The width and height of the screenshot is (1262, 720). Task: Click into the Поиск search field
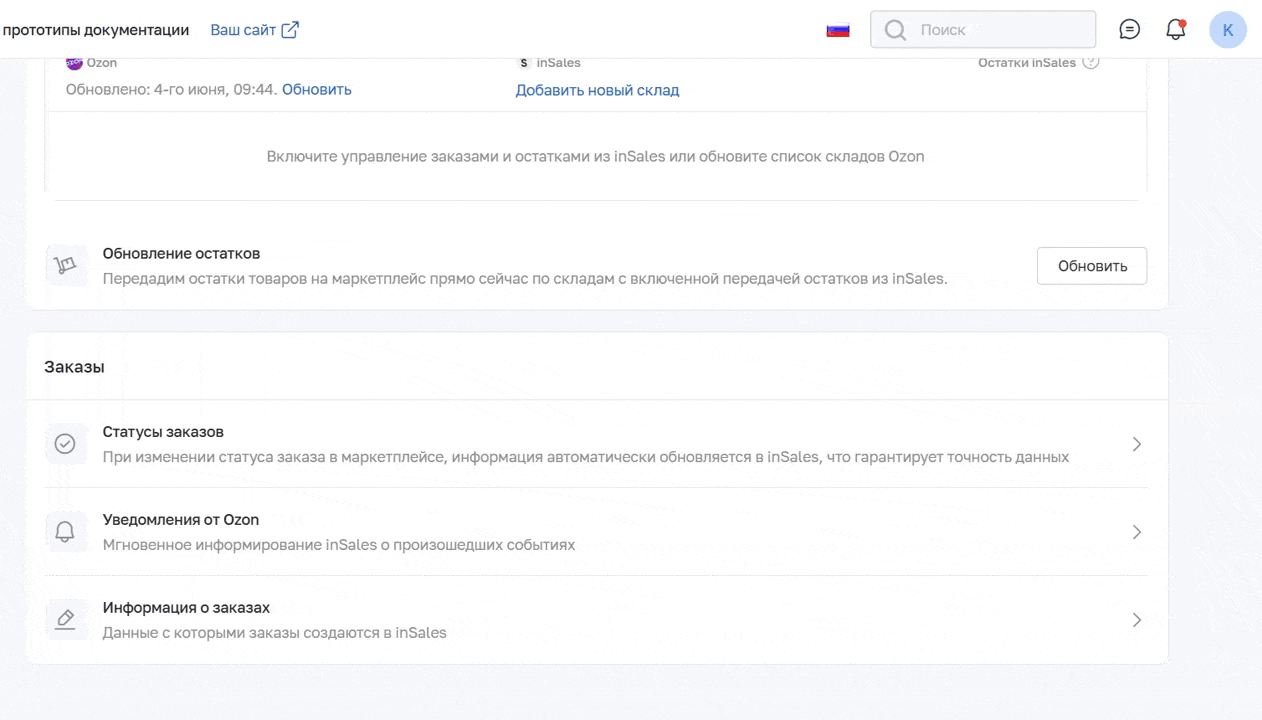pos(983,30)
